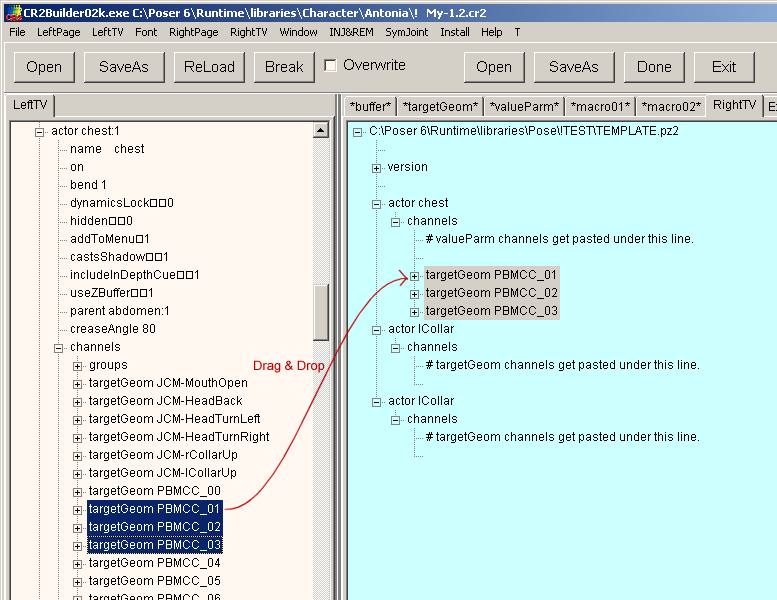This screenshot has height=600, width=777.
Task: Open the SymJoint menu
Action: pos(406,32)
